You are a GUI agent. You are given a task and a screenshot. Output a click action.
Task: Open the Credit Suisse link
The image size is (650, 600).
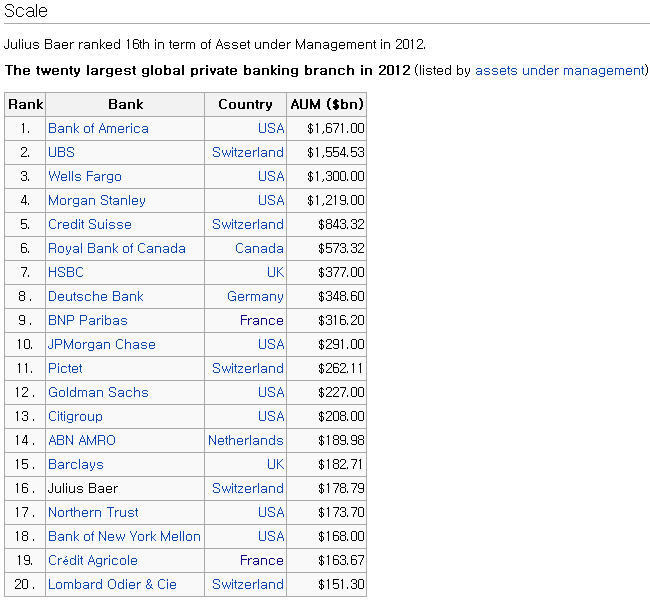90,224
